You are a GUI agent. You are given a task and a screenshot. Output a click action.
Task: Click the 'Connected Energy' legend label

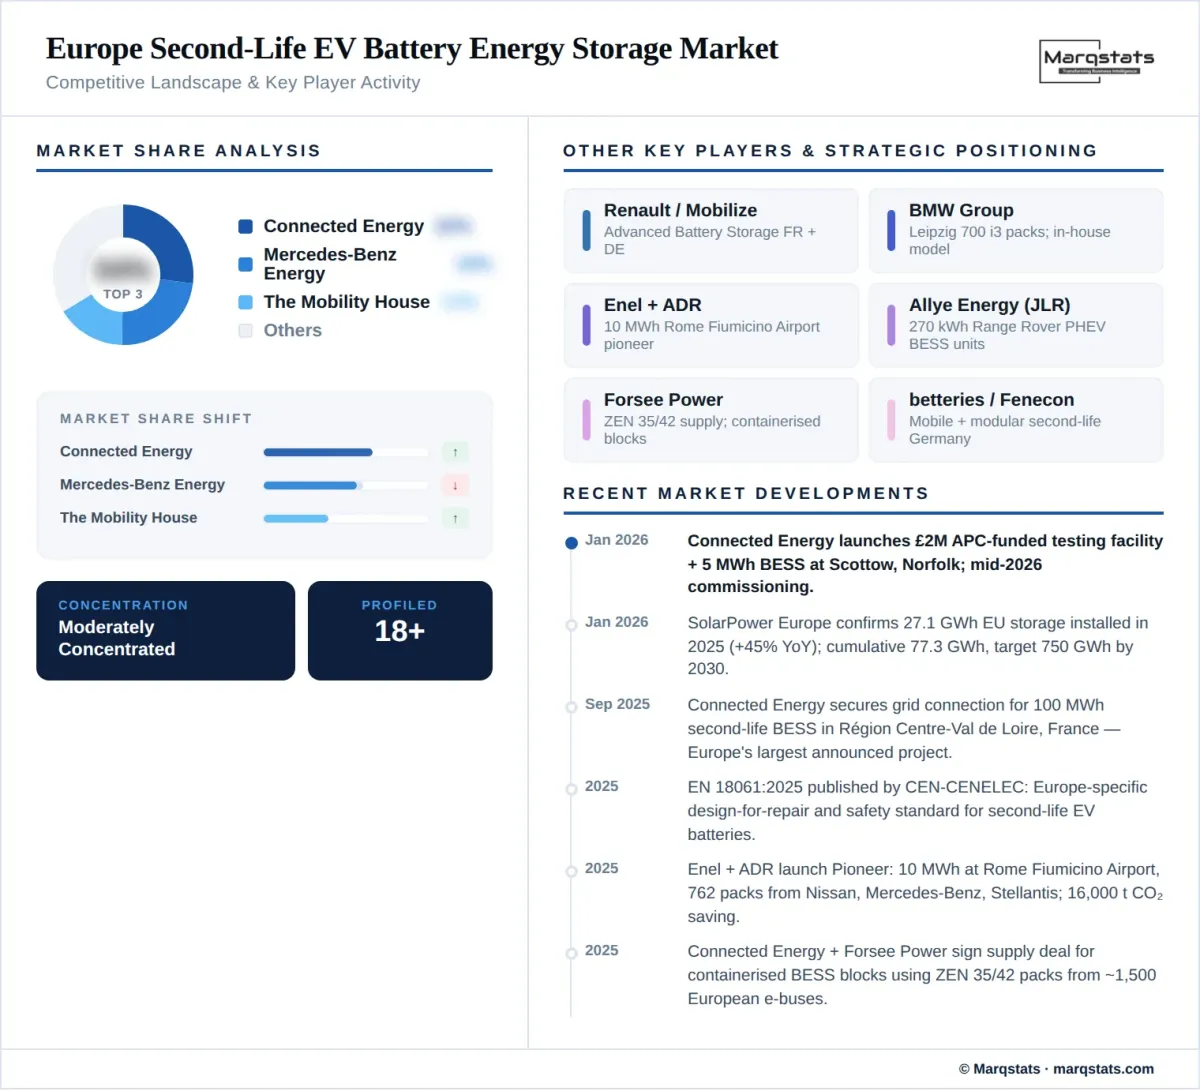[x=344, y=226]
